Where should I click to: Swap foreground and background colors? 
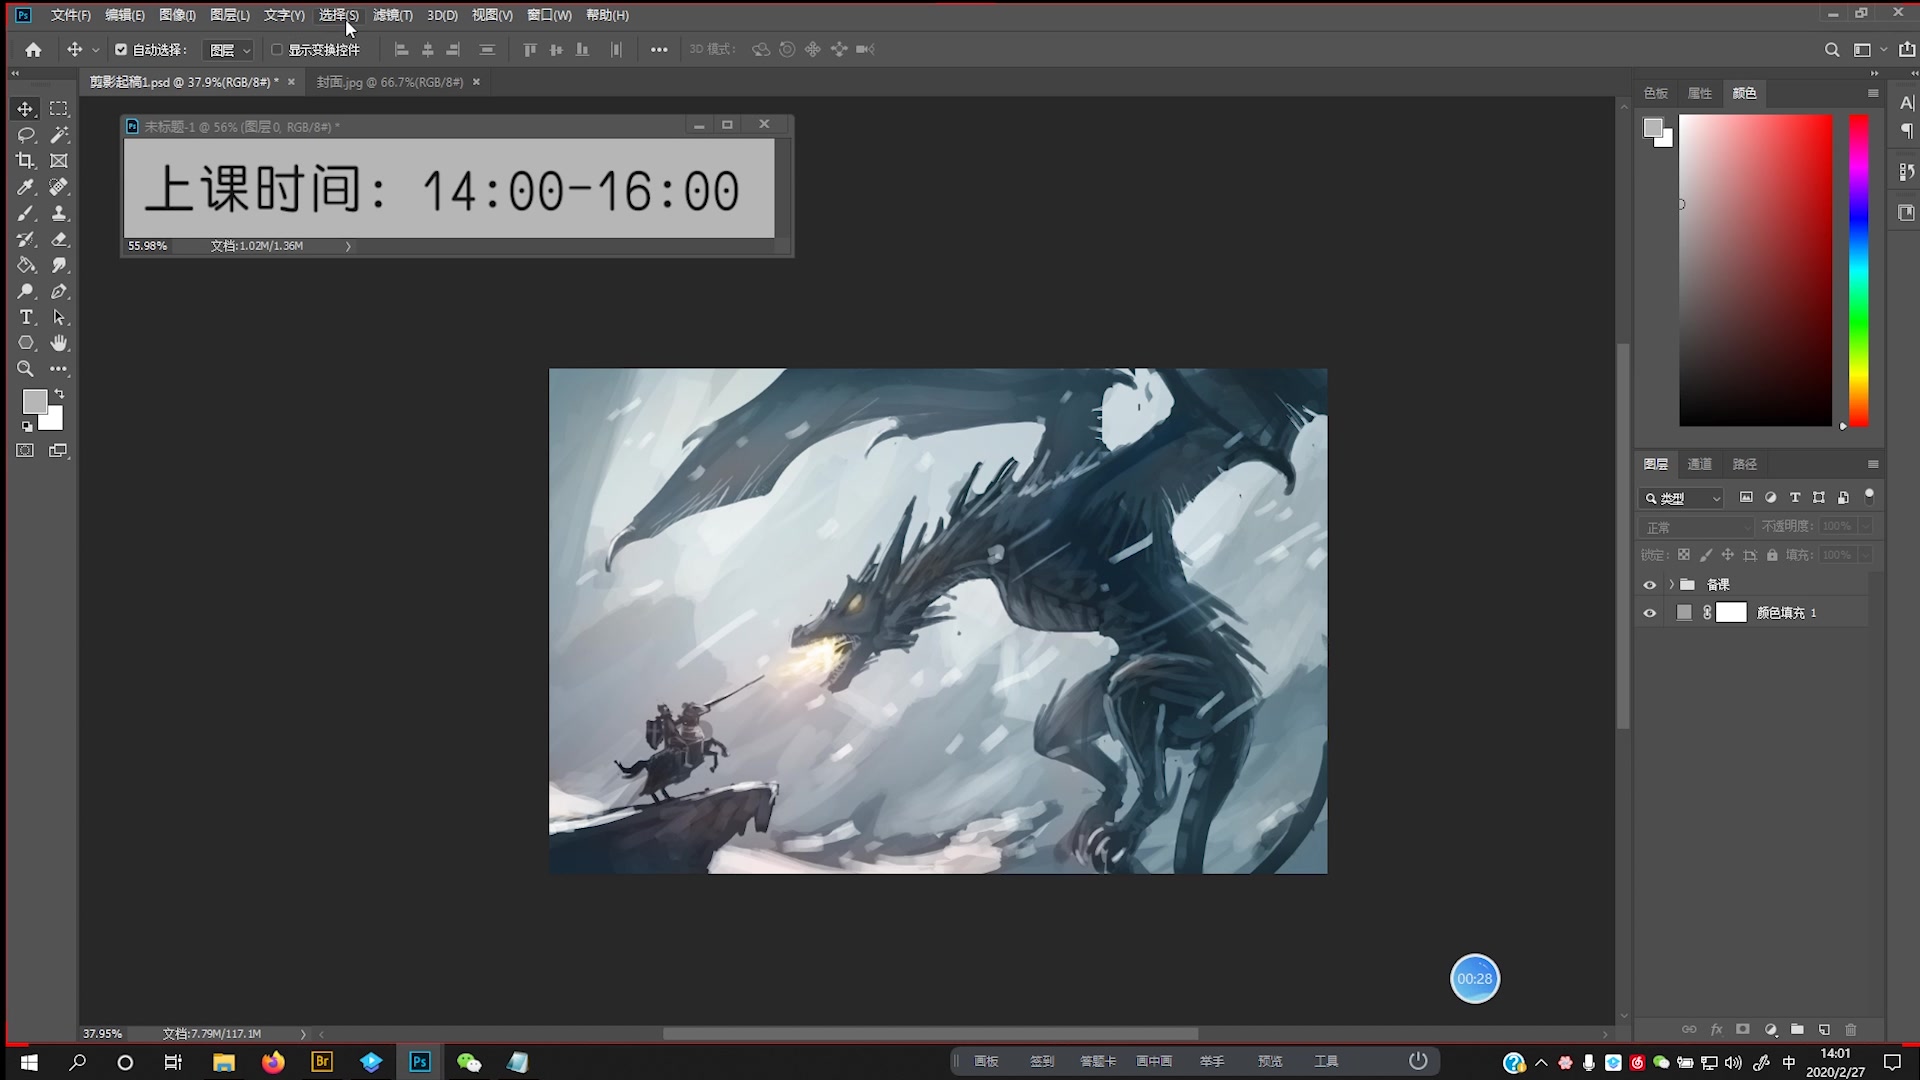click(x=59, y=394)
